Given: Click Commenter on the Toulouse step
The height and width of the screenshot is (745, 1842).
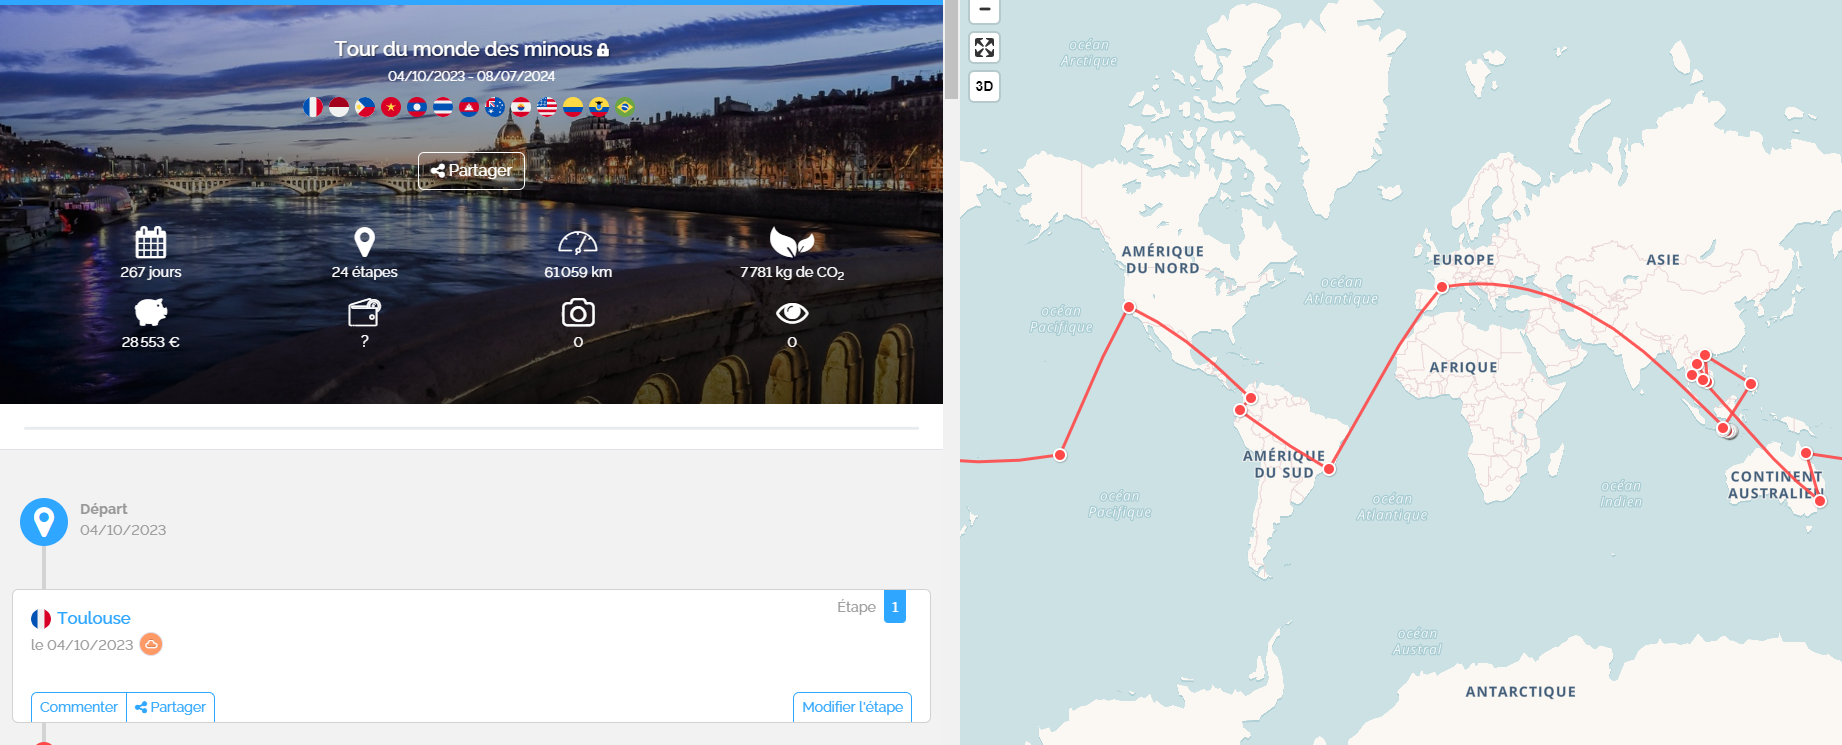Looking at the screenshot, I should [79, 707].
